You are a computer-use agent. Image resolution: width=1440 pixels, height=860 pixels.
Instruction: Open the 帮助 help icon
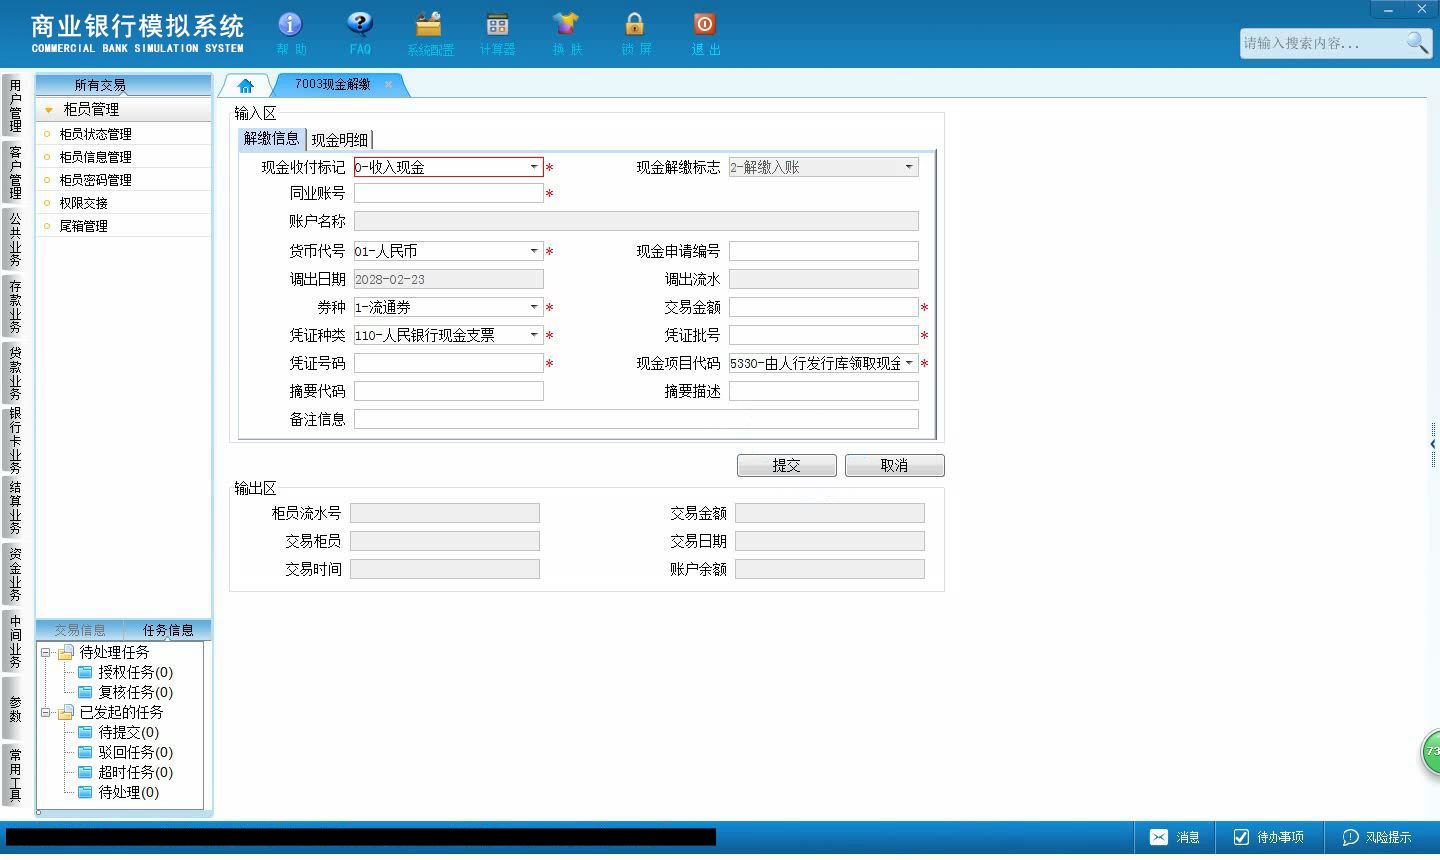[290, 32]
